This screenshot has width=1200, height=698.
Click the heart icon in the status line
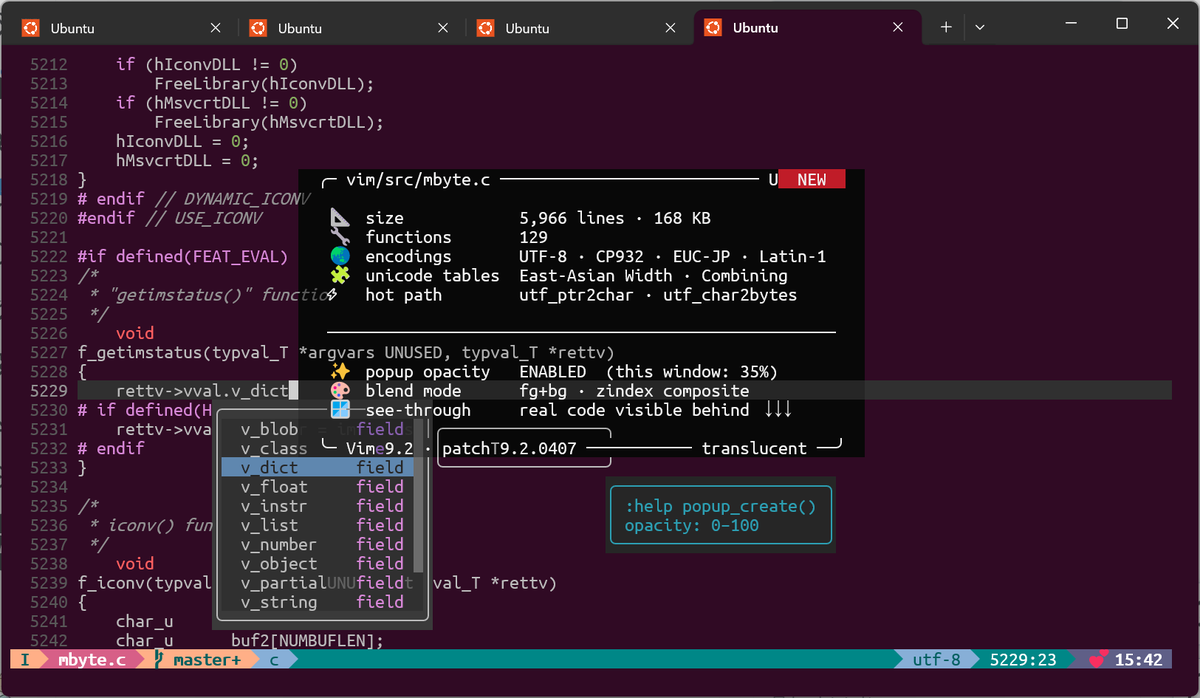pyautogui.click(x=1099, y=660)
